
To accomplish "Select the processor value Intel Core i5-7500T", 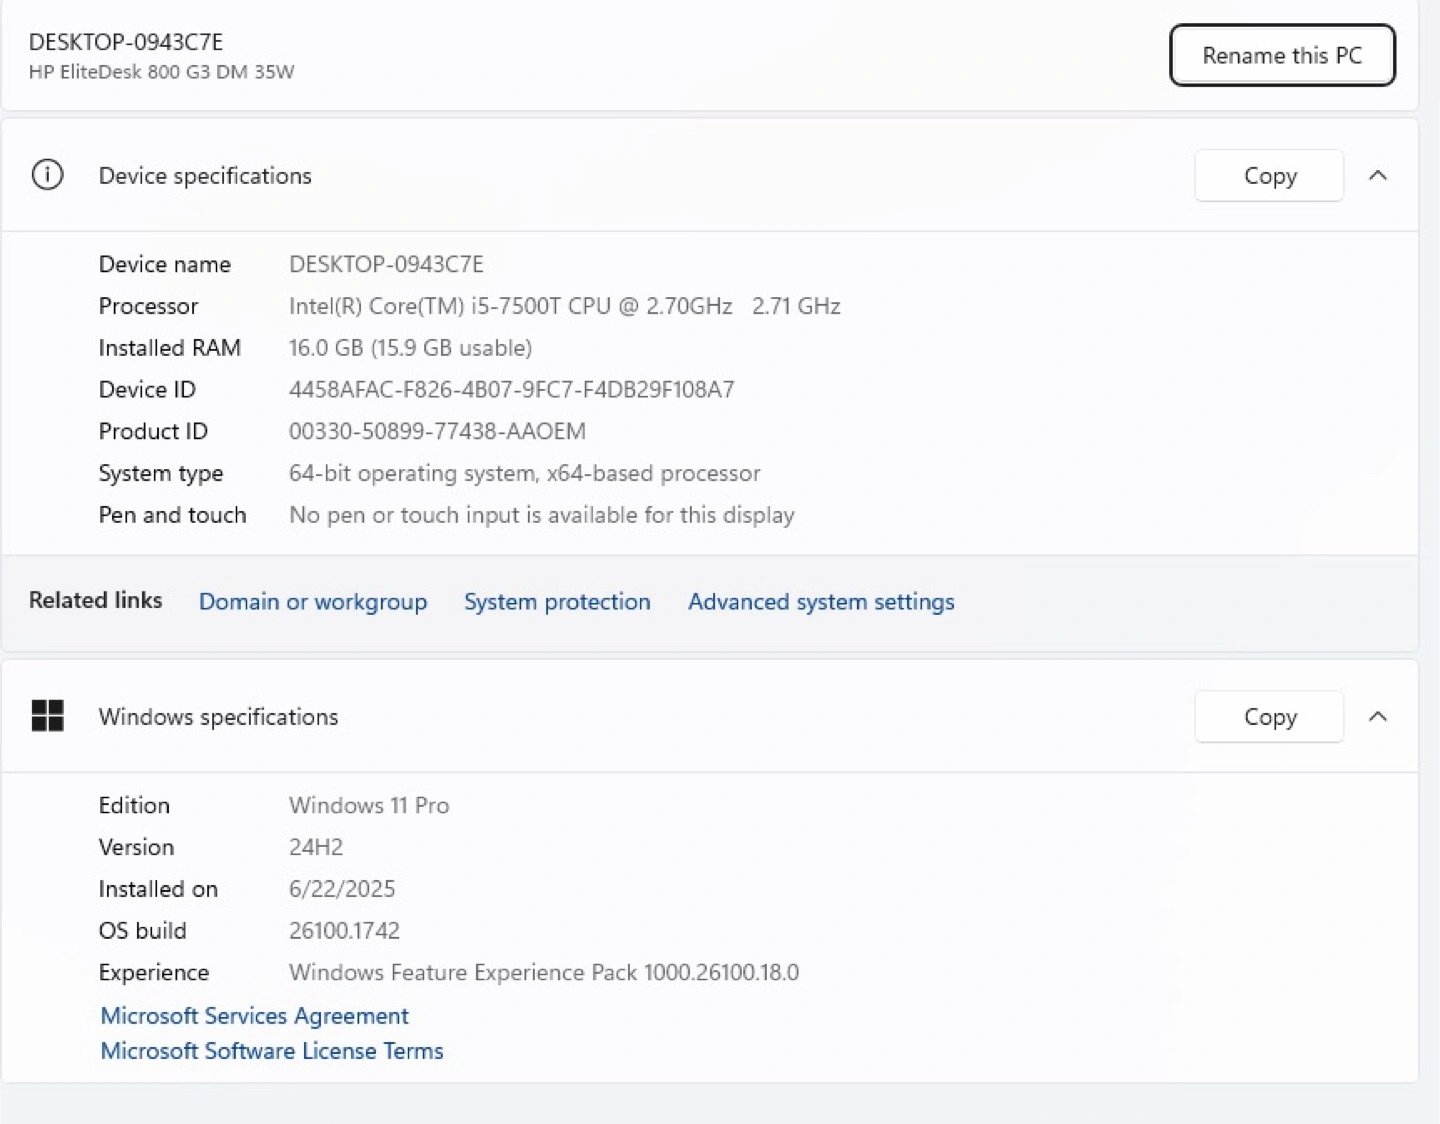I will [565, 306].
